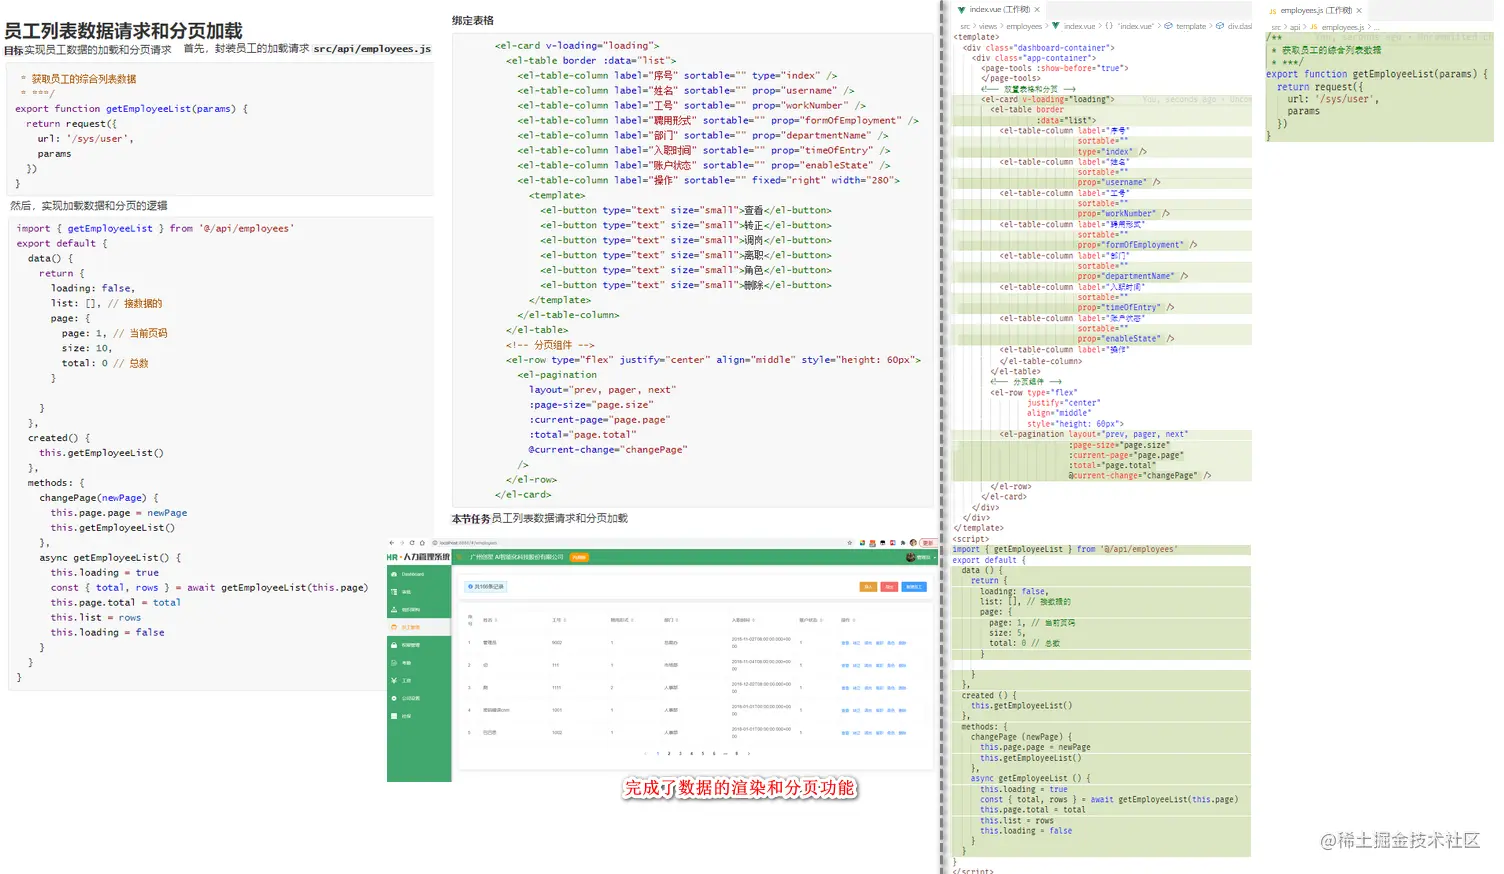This screenshot has width=1504, height=874.
Task: Toggle the sidebar collapse icon beside the company name
Action: tap(461, 557)
